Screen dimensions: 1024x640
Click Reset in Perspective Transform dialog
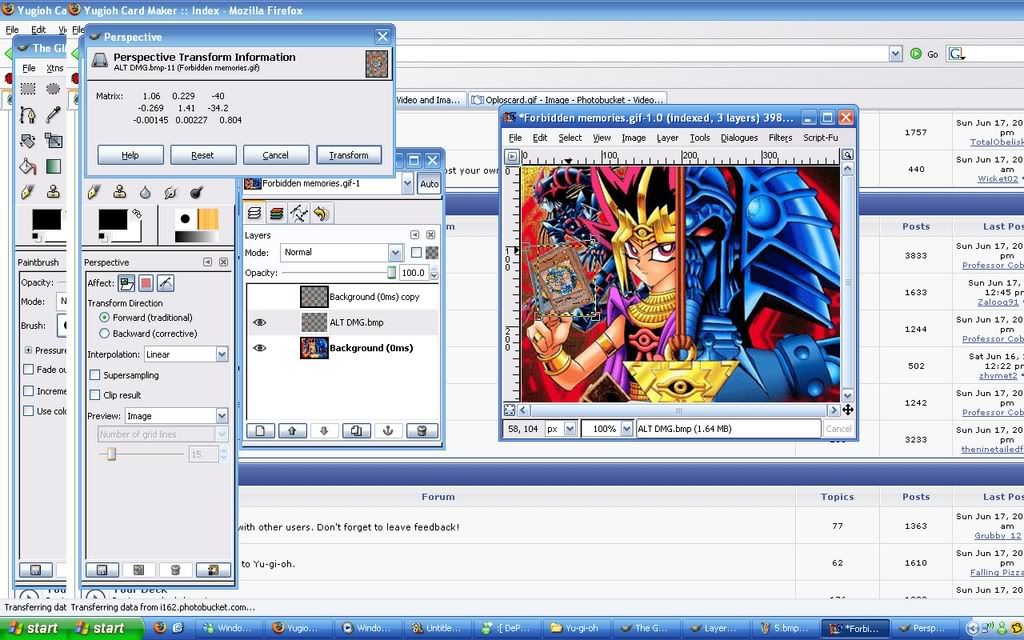[202, 155]
